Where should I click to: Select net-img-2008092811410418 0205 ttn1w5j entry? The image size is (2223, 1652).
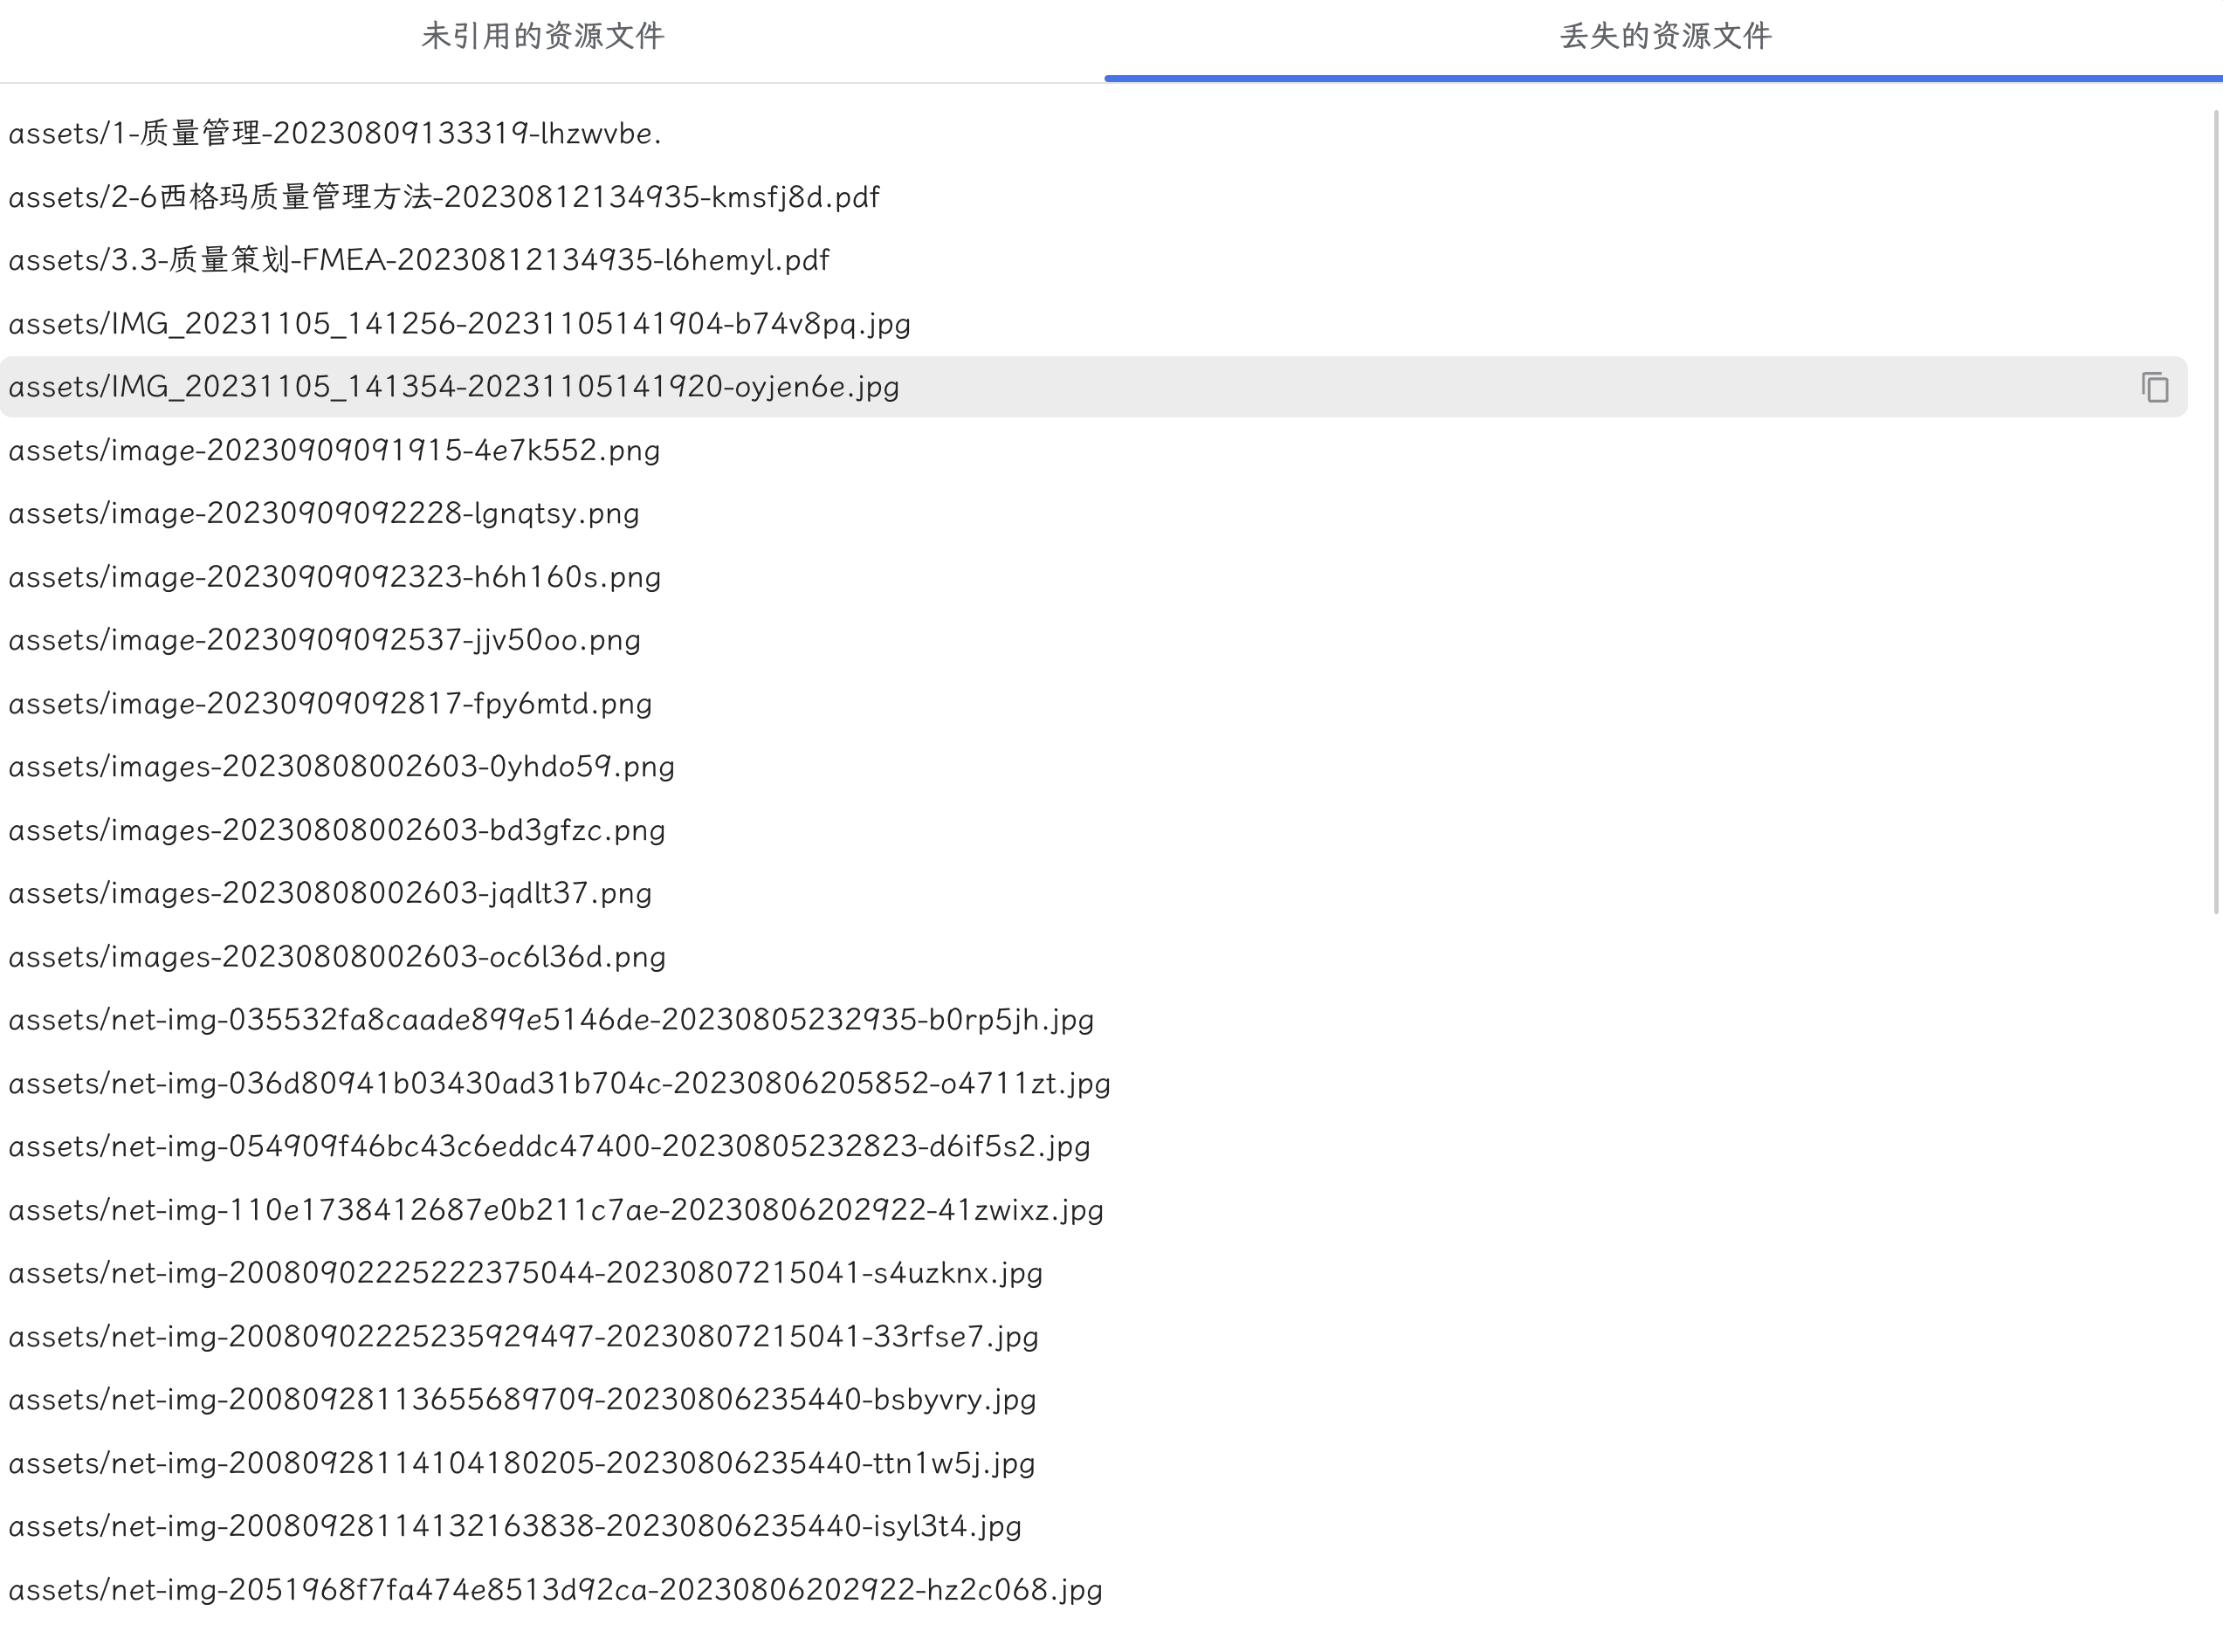(522, 1464)
